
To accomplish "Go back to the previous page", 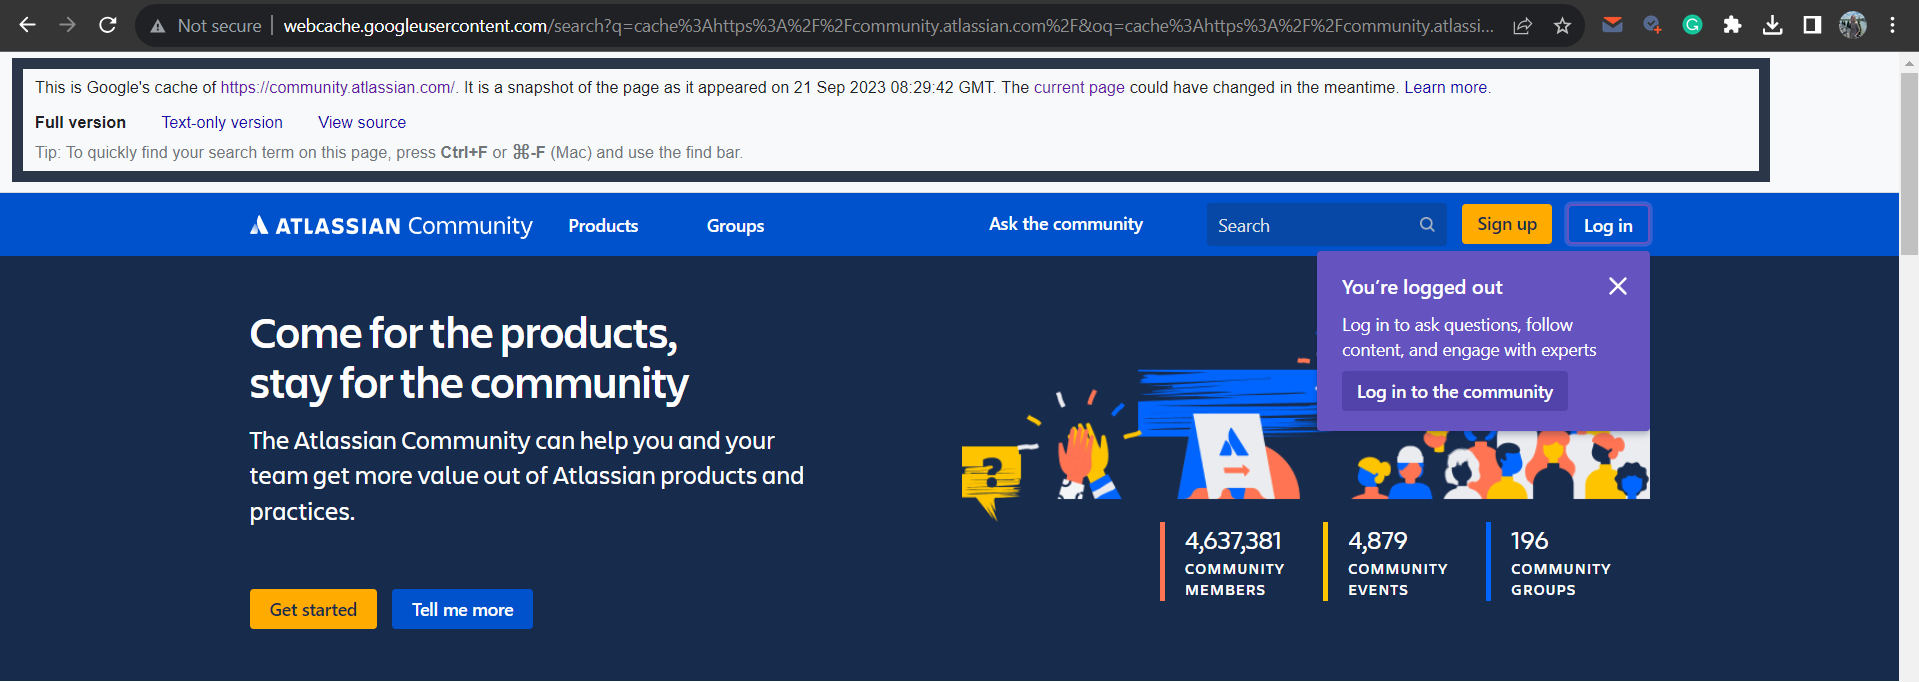I will (27, 25).
